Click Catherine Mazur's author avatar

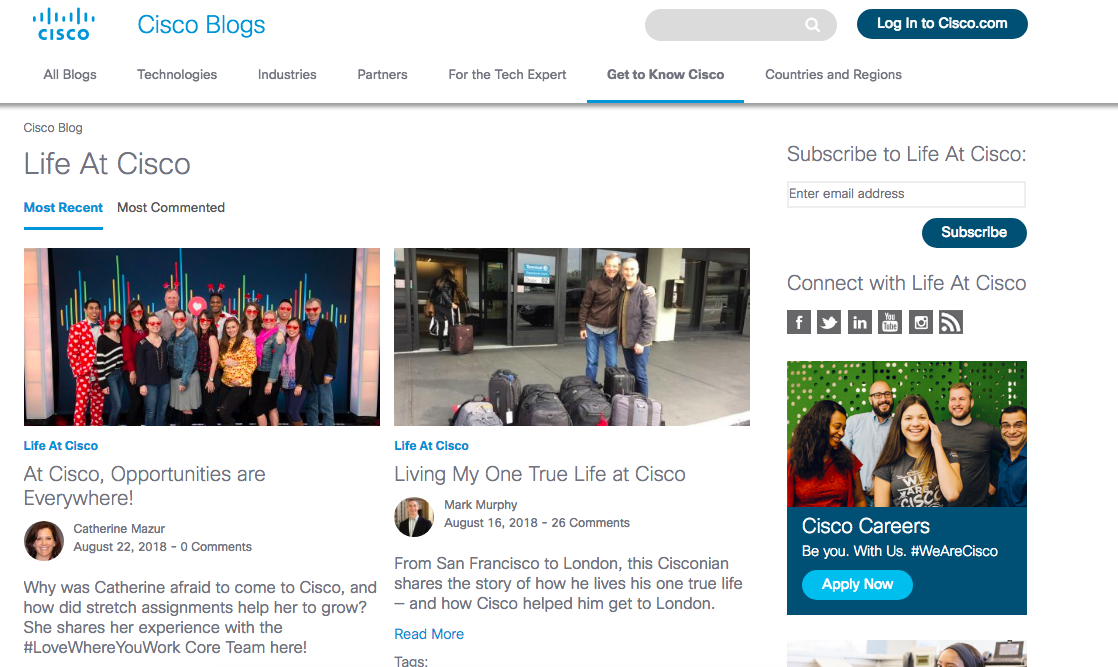(43, 541)
